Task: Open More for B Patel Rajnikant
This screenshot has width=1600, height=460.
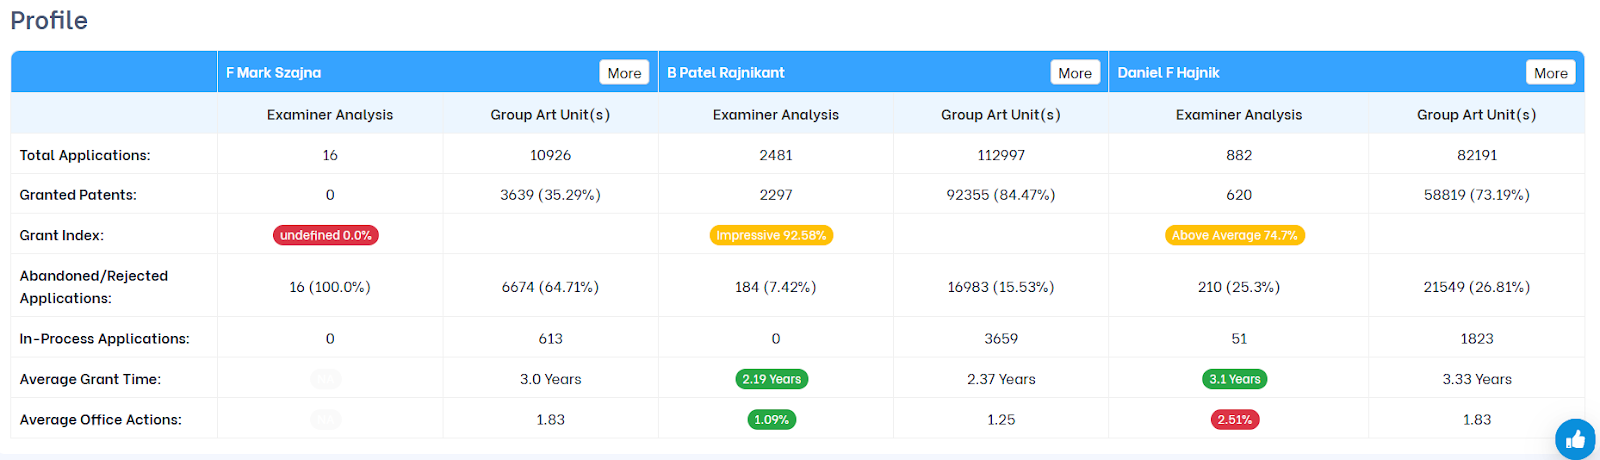Action: click(1075, 73)
